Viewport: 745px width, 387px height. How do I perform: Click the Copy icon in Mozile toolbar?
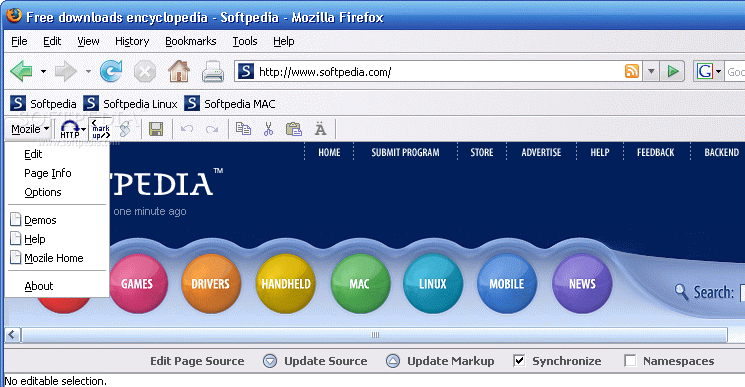[x=243, y=129]
